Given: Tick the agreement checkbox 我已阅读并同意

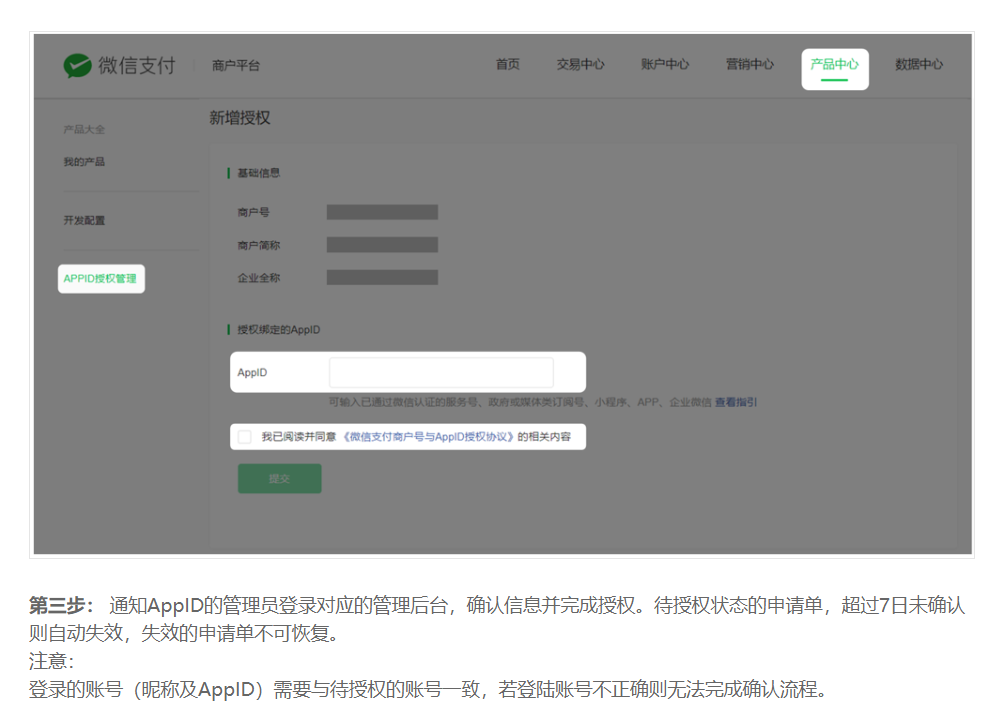Looking at the screenshot, I should (245, 437).
